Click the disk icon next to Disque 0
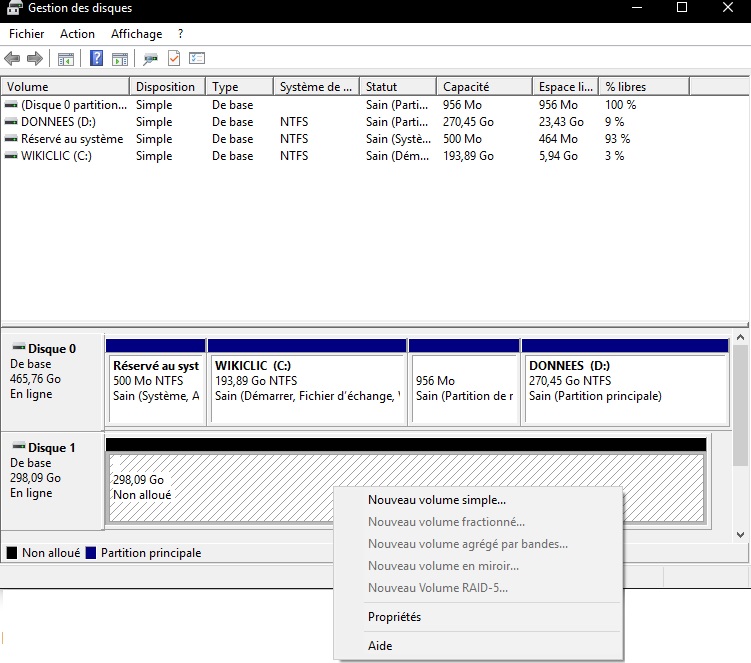The height and width of the screenshot is (663, 751). (19, 347)
